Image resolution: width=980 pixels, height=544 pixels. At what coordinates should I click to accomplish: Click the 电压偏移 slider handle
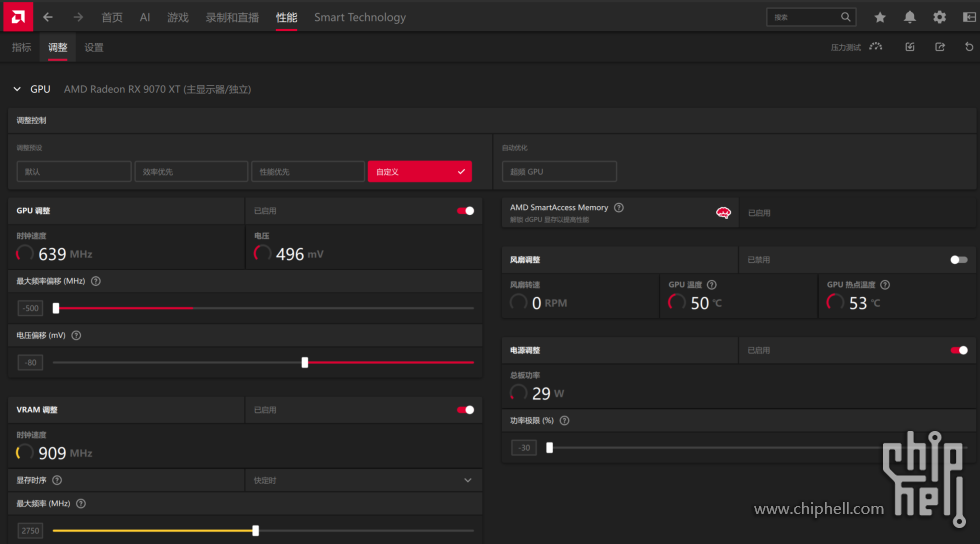[305, 363]
